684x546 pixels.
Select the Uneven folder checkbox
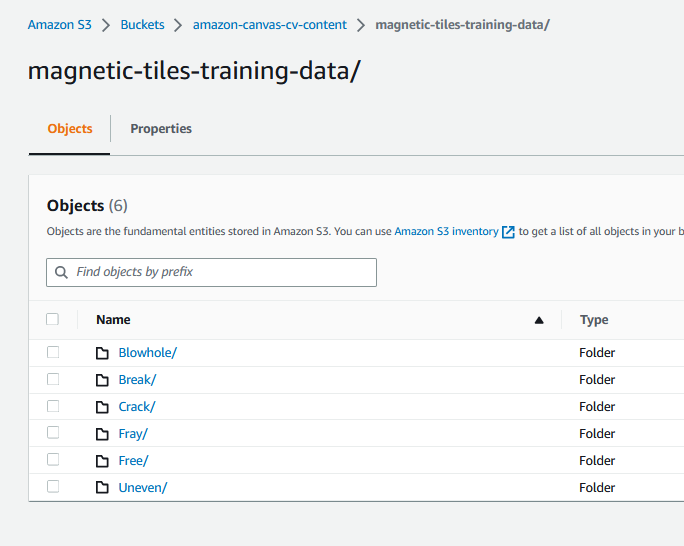pyautogui.click(x=53, y=487)
